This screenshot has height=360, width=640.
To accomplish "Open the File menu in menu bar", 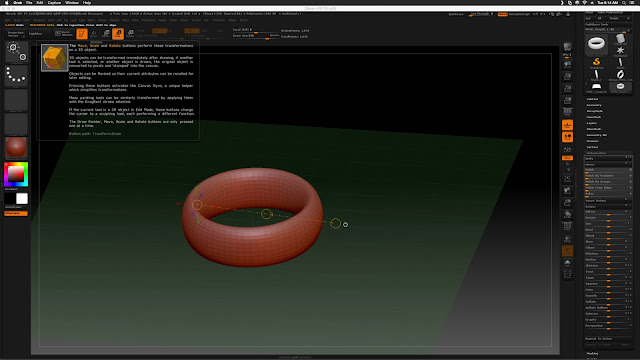I will click(x=29, y=2).
